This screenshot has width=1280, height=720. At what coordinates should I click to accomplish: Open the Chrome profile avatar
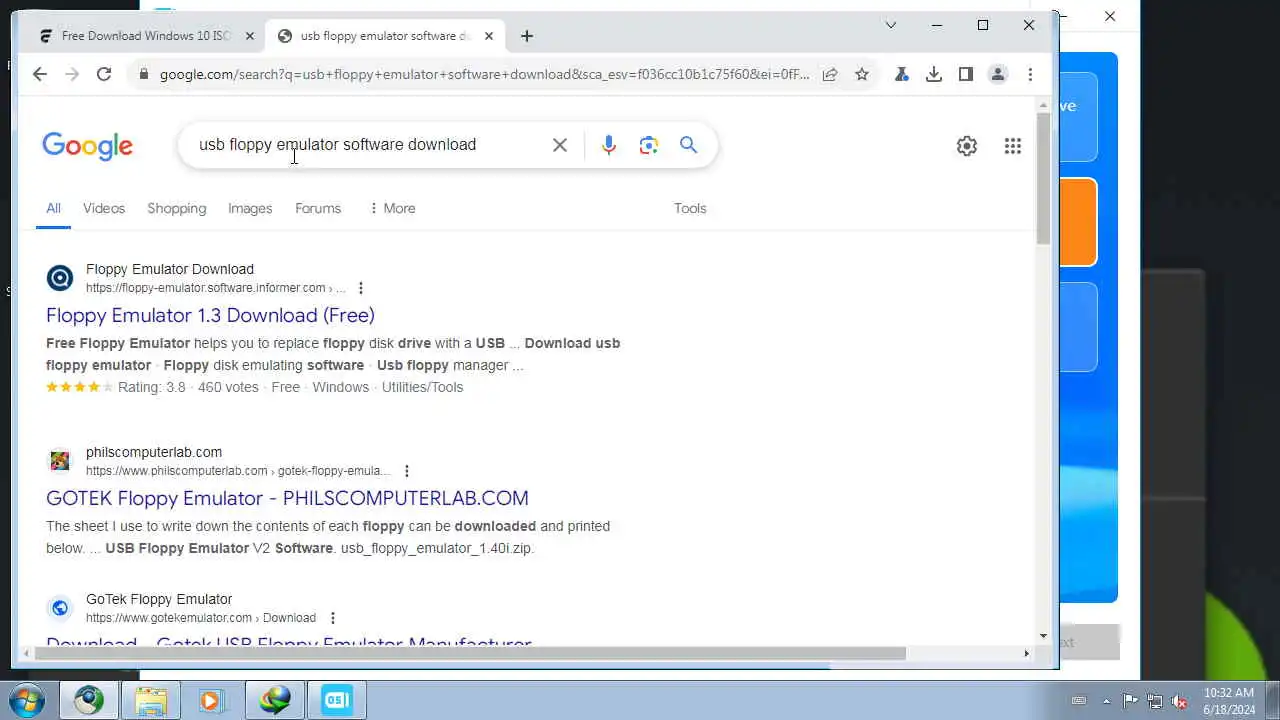point(998,74)
